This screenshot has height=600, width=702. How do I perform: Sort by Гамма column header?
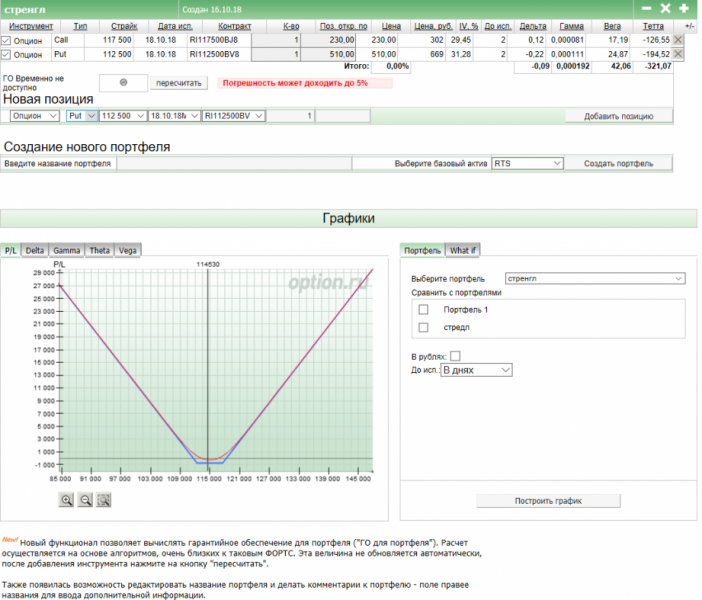click(571, 26)
